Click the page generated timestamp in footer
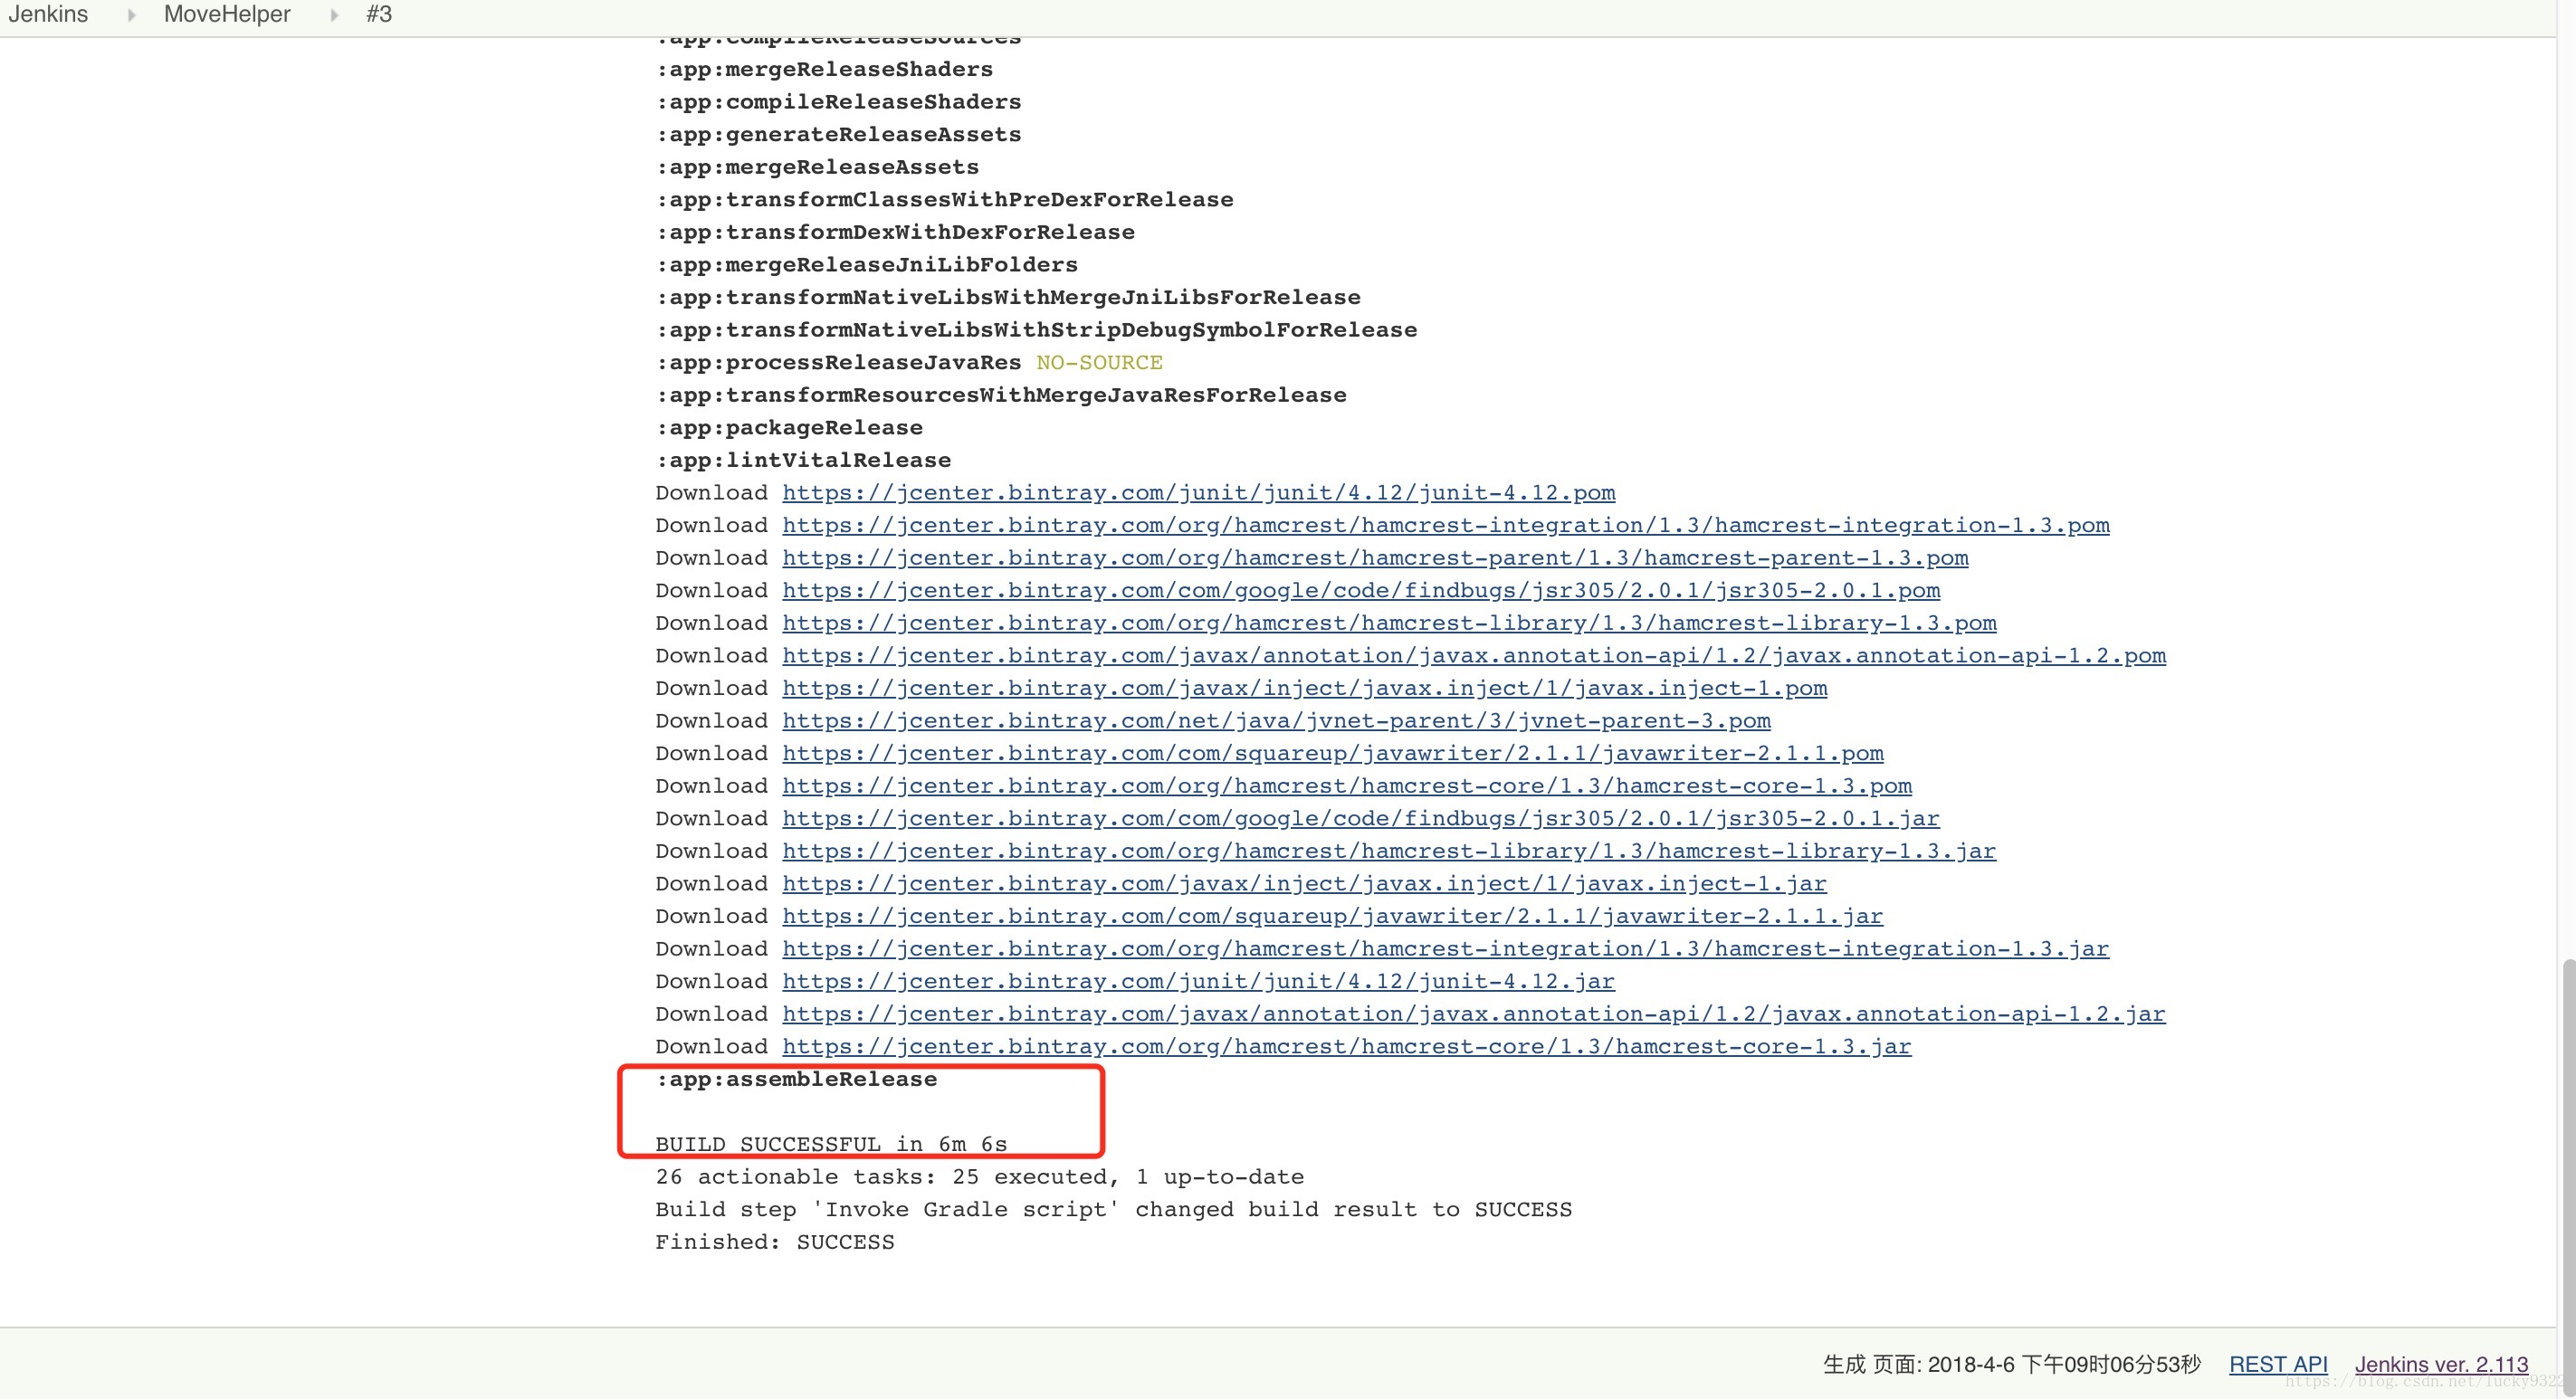 pos(2012,1365)
